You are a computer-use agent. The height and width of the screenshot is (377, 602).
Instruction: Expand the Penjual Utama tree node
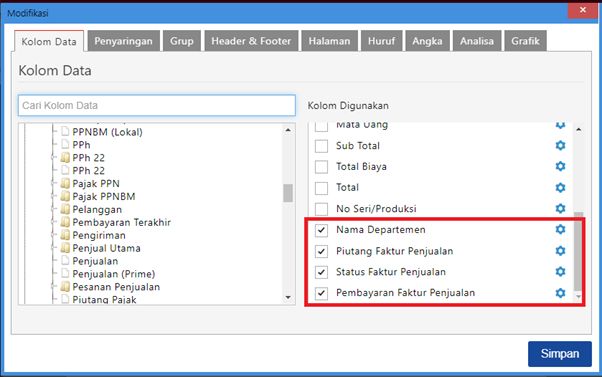tap(53, 248)
